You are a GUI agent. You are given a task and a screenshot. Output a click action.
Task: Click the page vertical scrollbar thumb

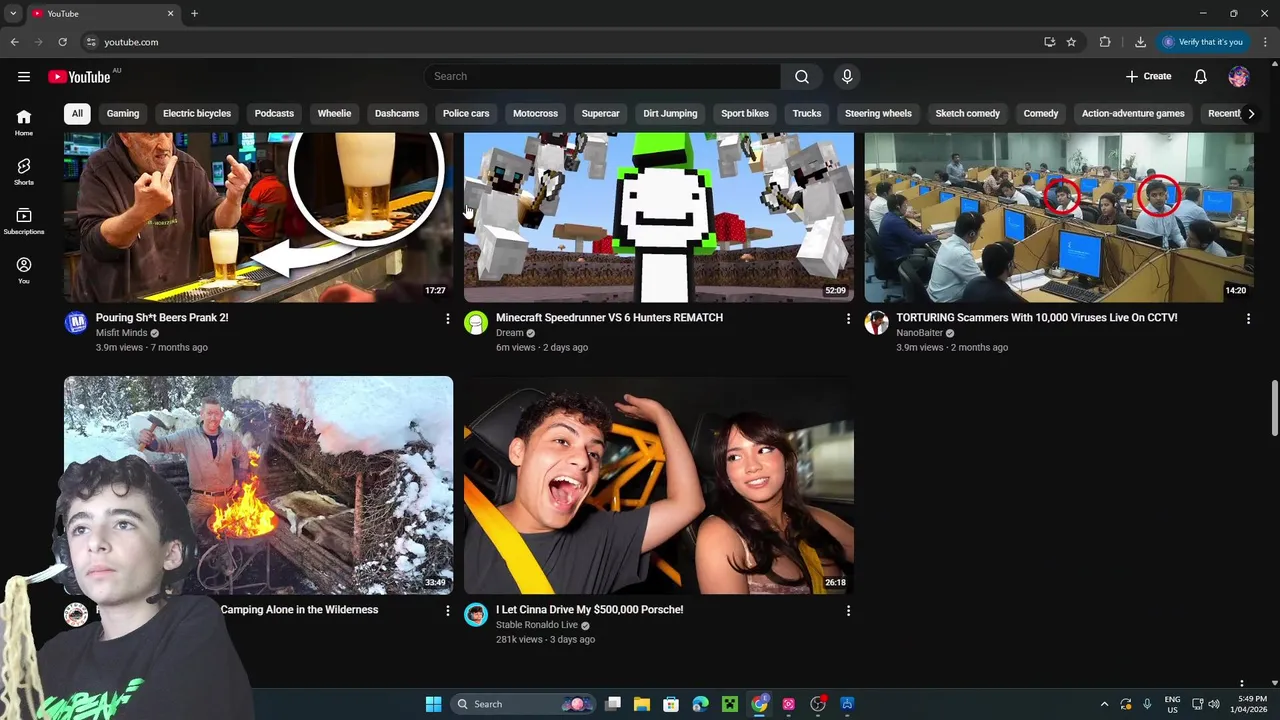1274,408
